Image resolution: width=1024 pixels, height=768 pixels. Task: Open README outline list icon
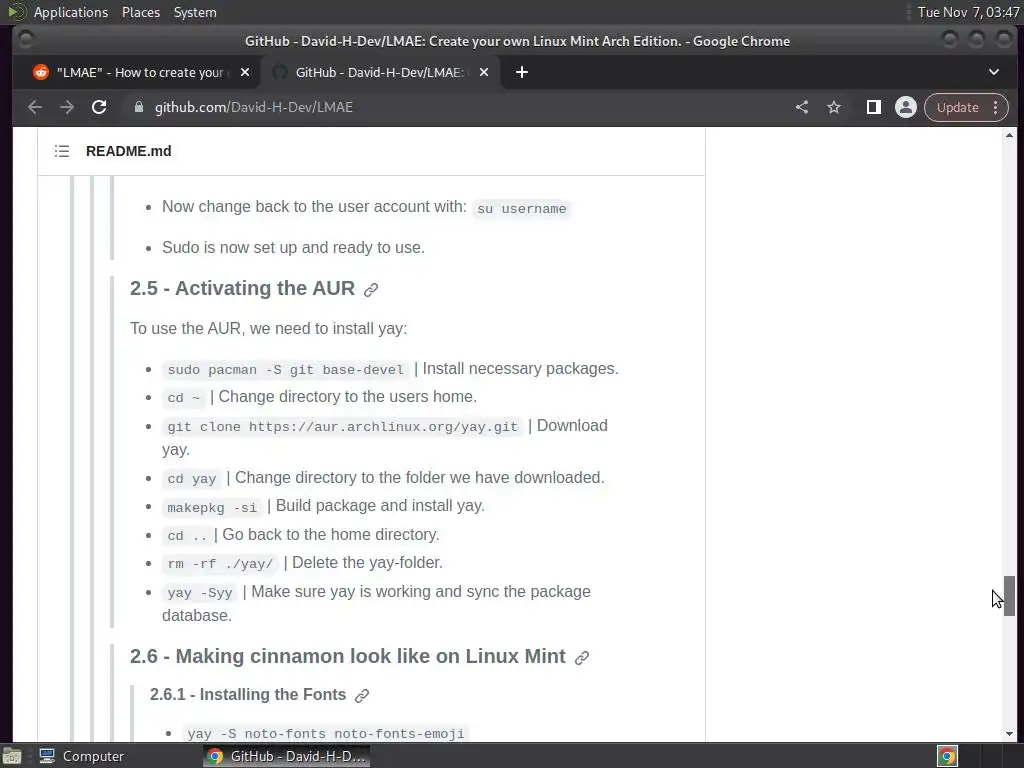(62, 151)
